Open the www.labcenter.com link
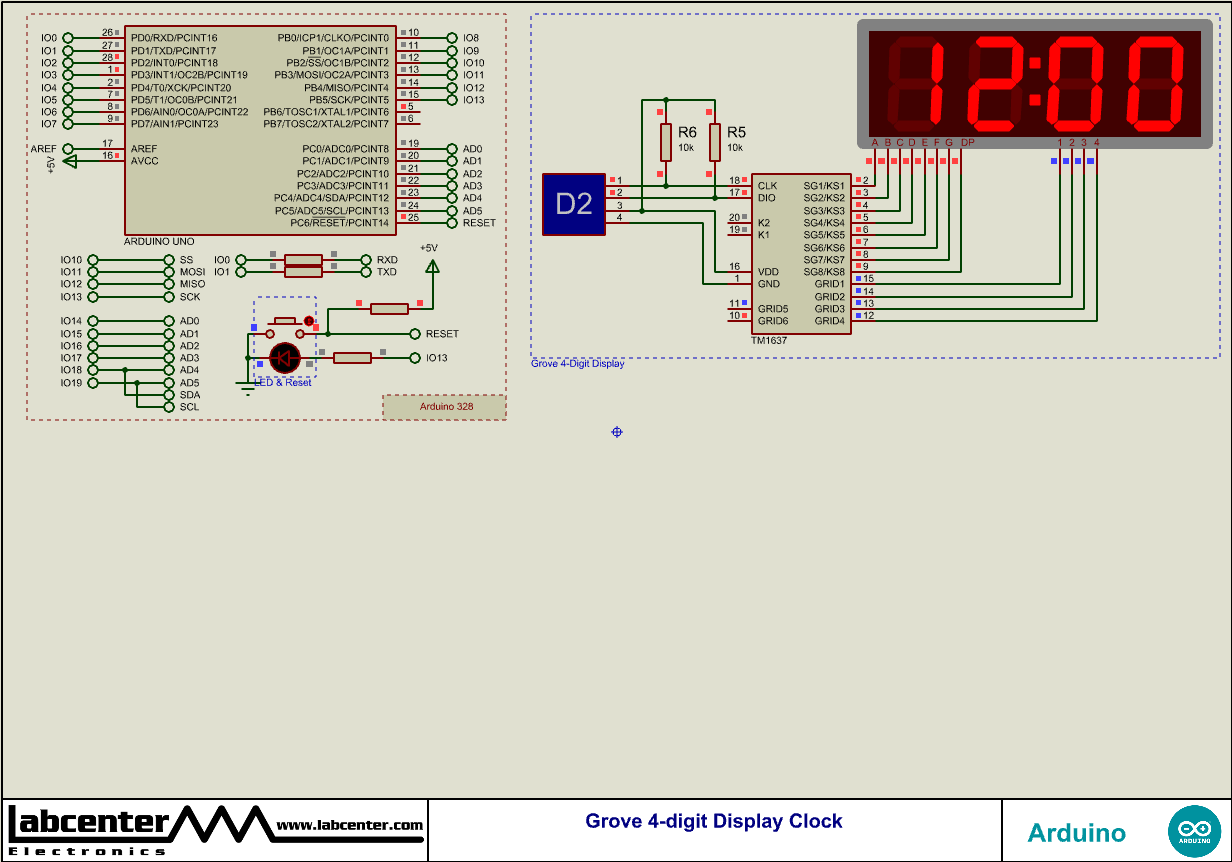1232x862 pixels. click(350, 826)
